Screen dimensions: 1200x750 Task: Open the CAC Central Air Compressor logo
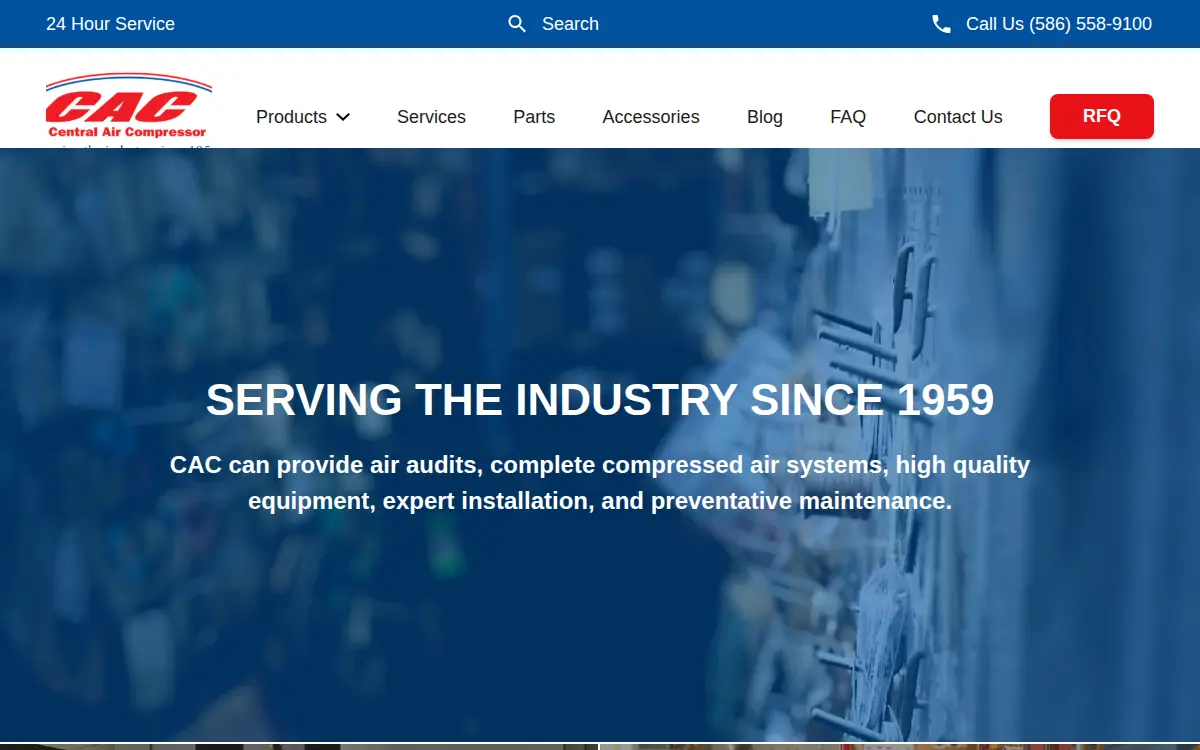(x=128, y=110)
